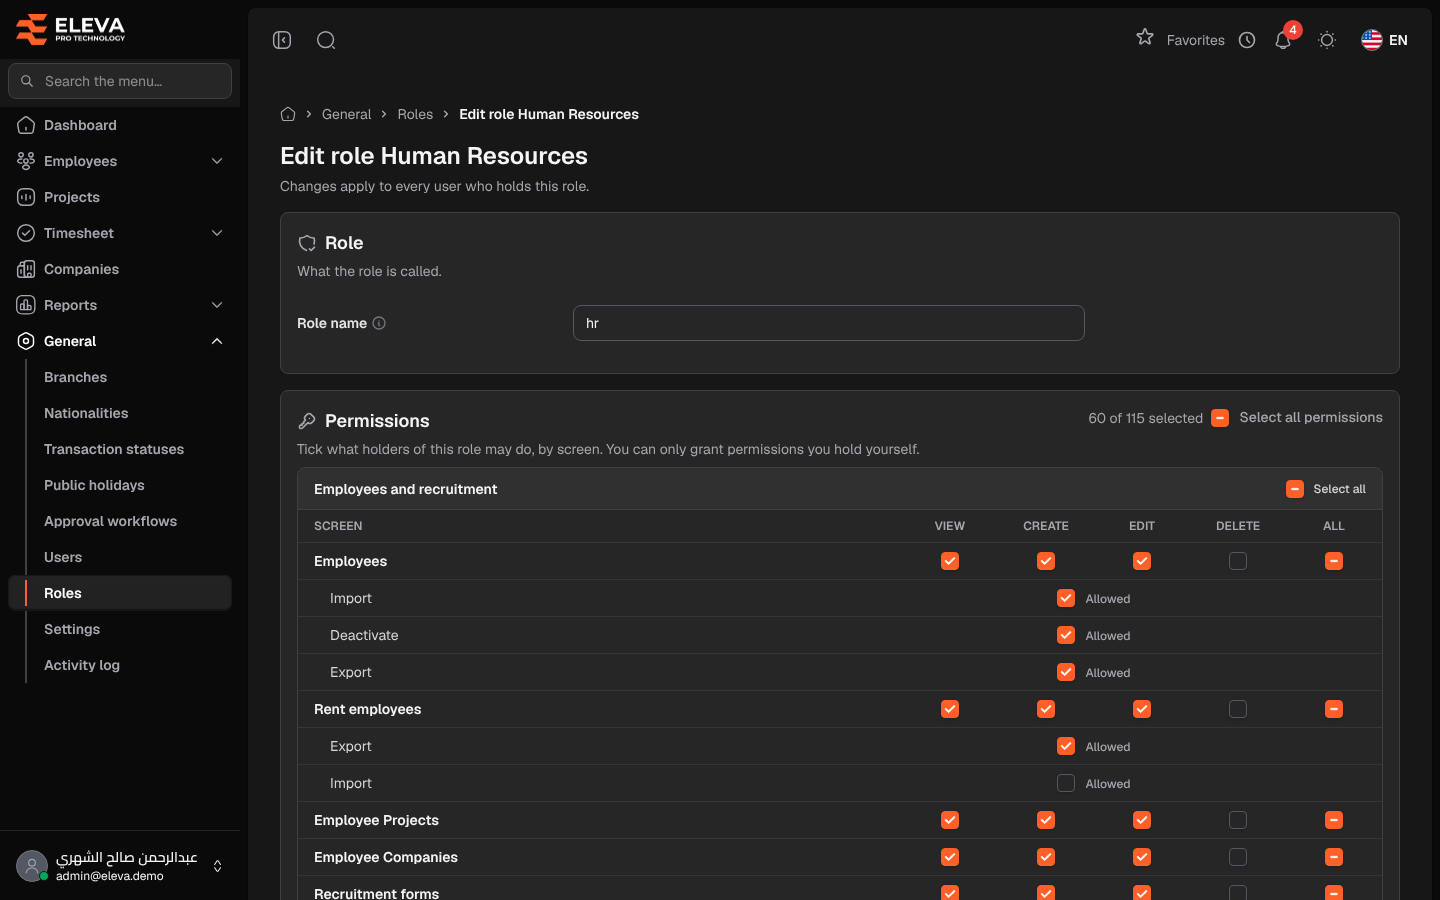Go to Roles in the breadcrumb

click(x=415, y=114)
